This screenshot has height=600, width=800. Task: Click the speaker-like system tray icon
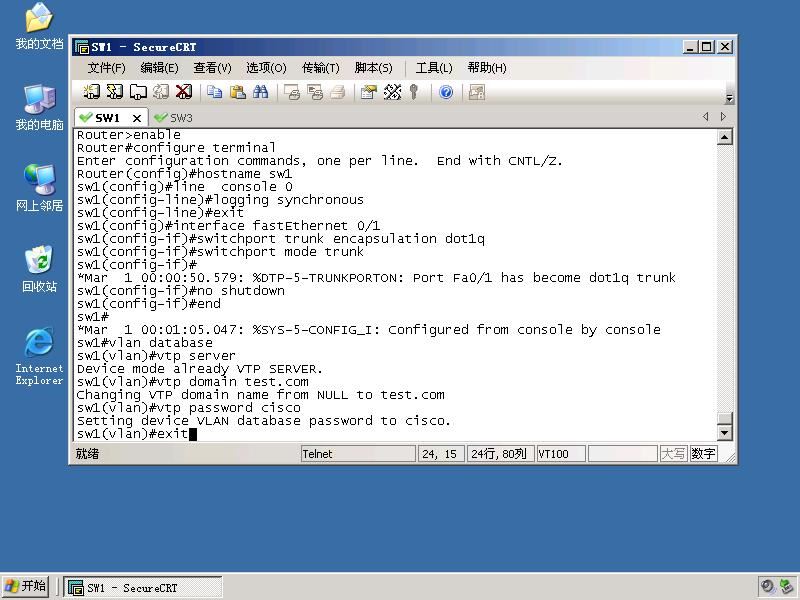tap(766, 587)
